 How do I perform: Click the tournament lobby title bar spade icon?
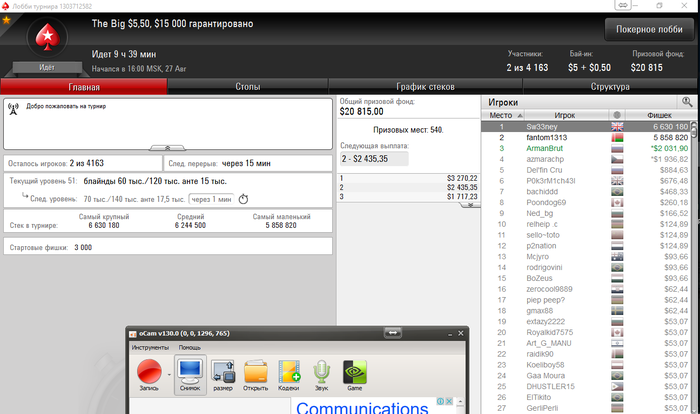5,6
